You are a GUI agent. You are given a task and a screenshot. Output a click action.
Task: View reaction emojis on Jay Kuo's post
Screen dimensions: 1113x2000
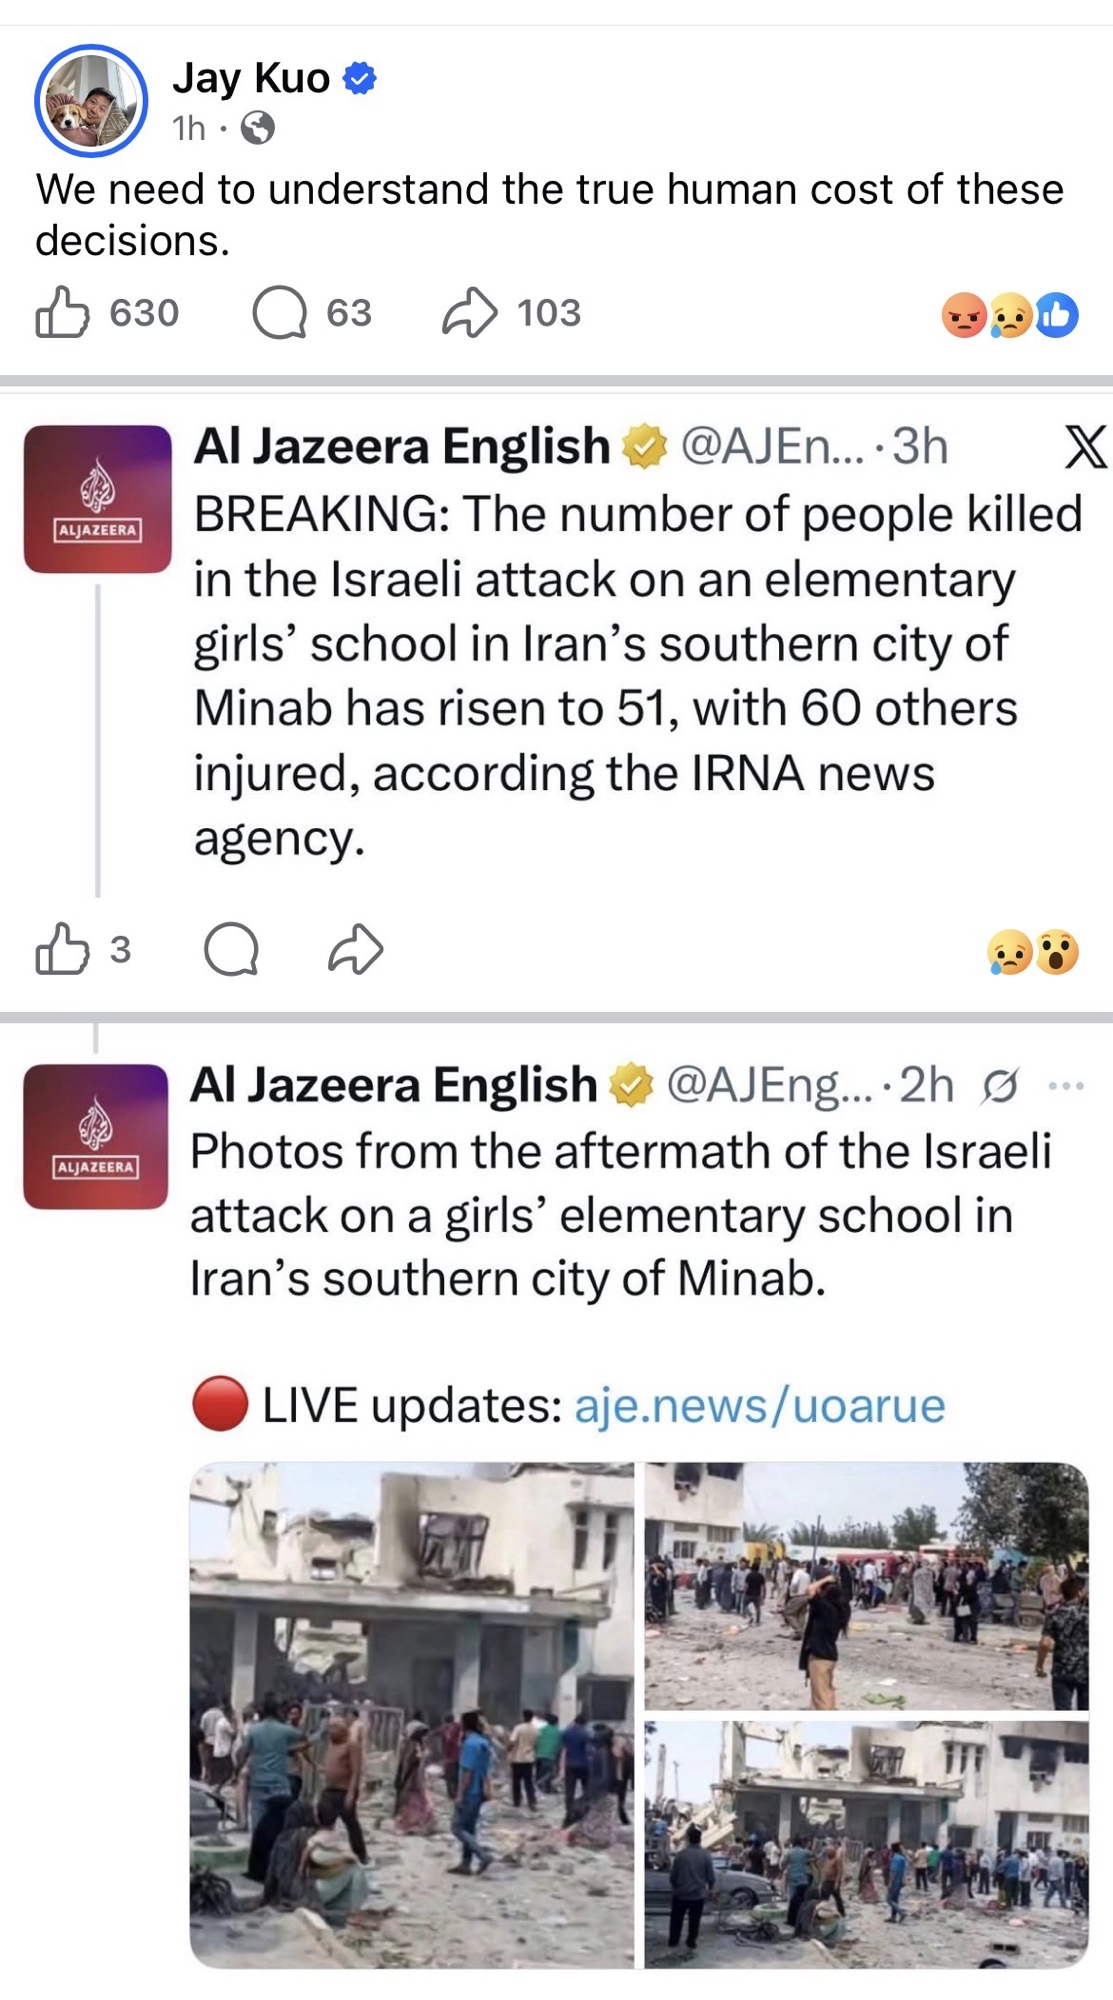pyautogui.click(x=1010, y=316)
